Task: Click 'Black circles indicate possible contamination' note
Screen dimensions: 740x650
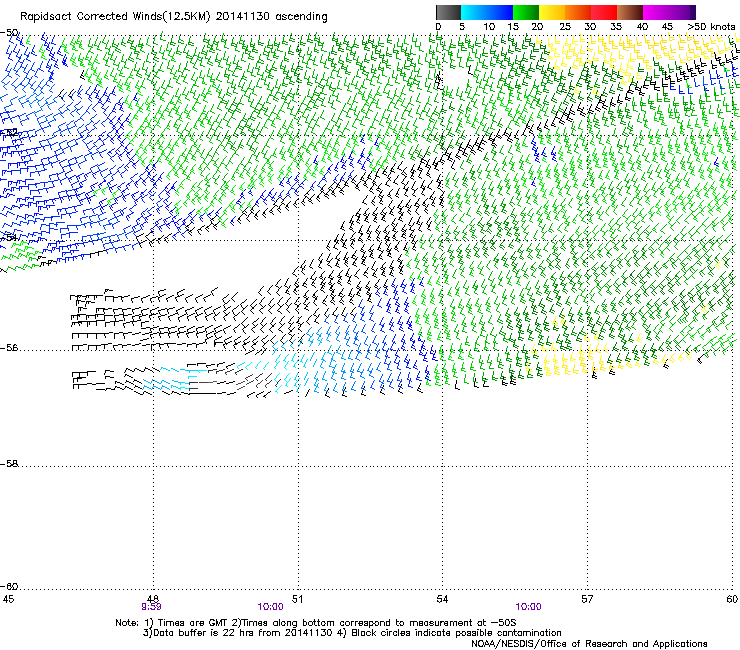Action: point(456,633)
